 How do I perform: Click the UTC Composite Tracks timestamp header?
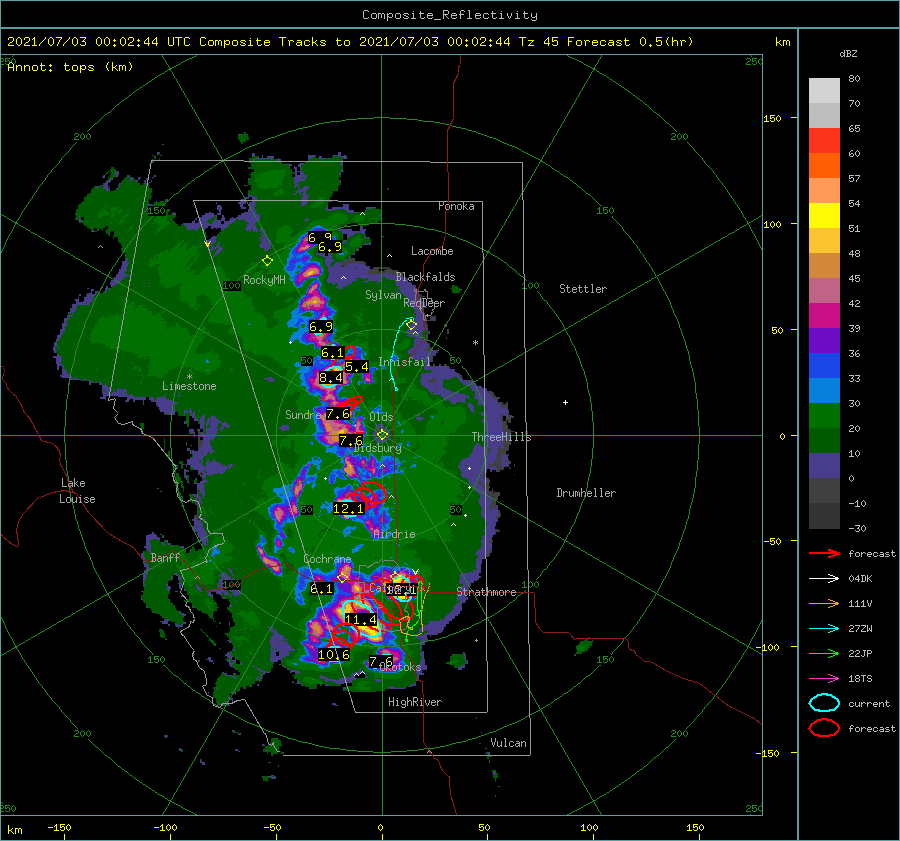(x=350, y=42)
